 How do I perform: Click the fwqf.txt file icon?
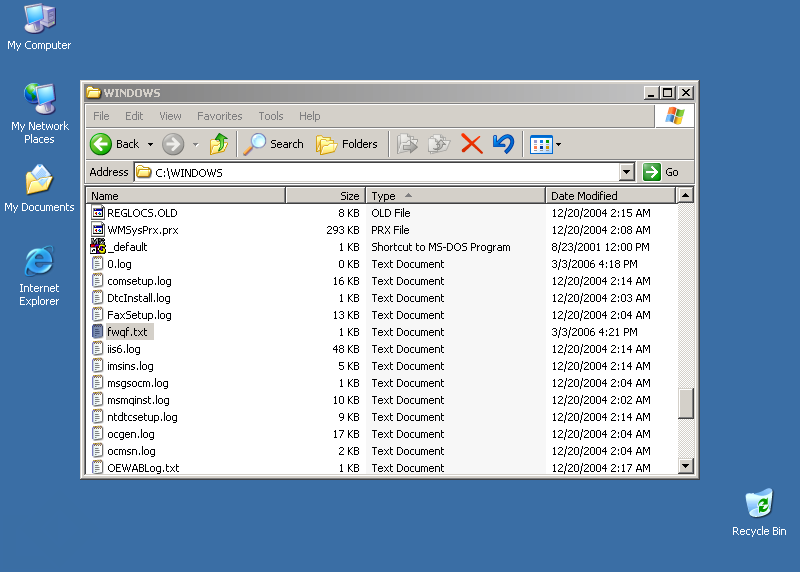point(97,332)
